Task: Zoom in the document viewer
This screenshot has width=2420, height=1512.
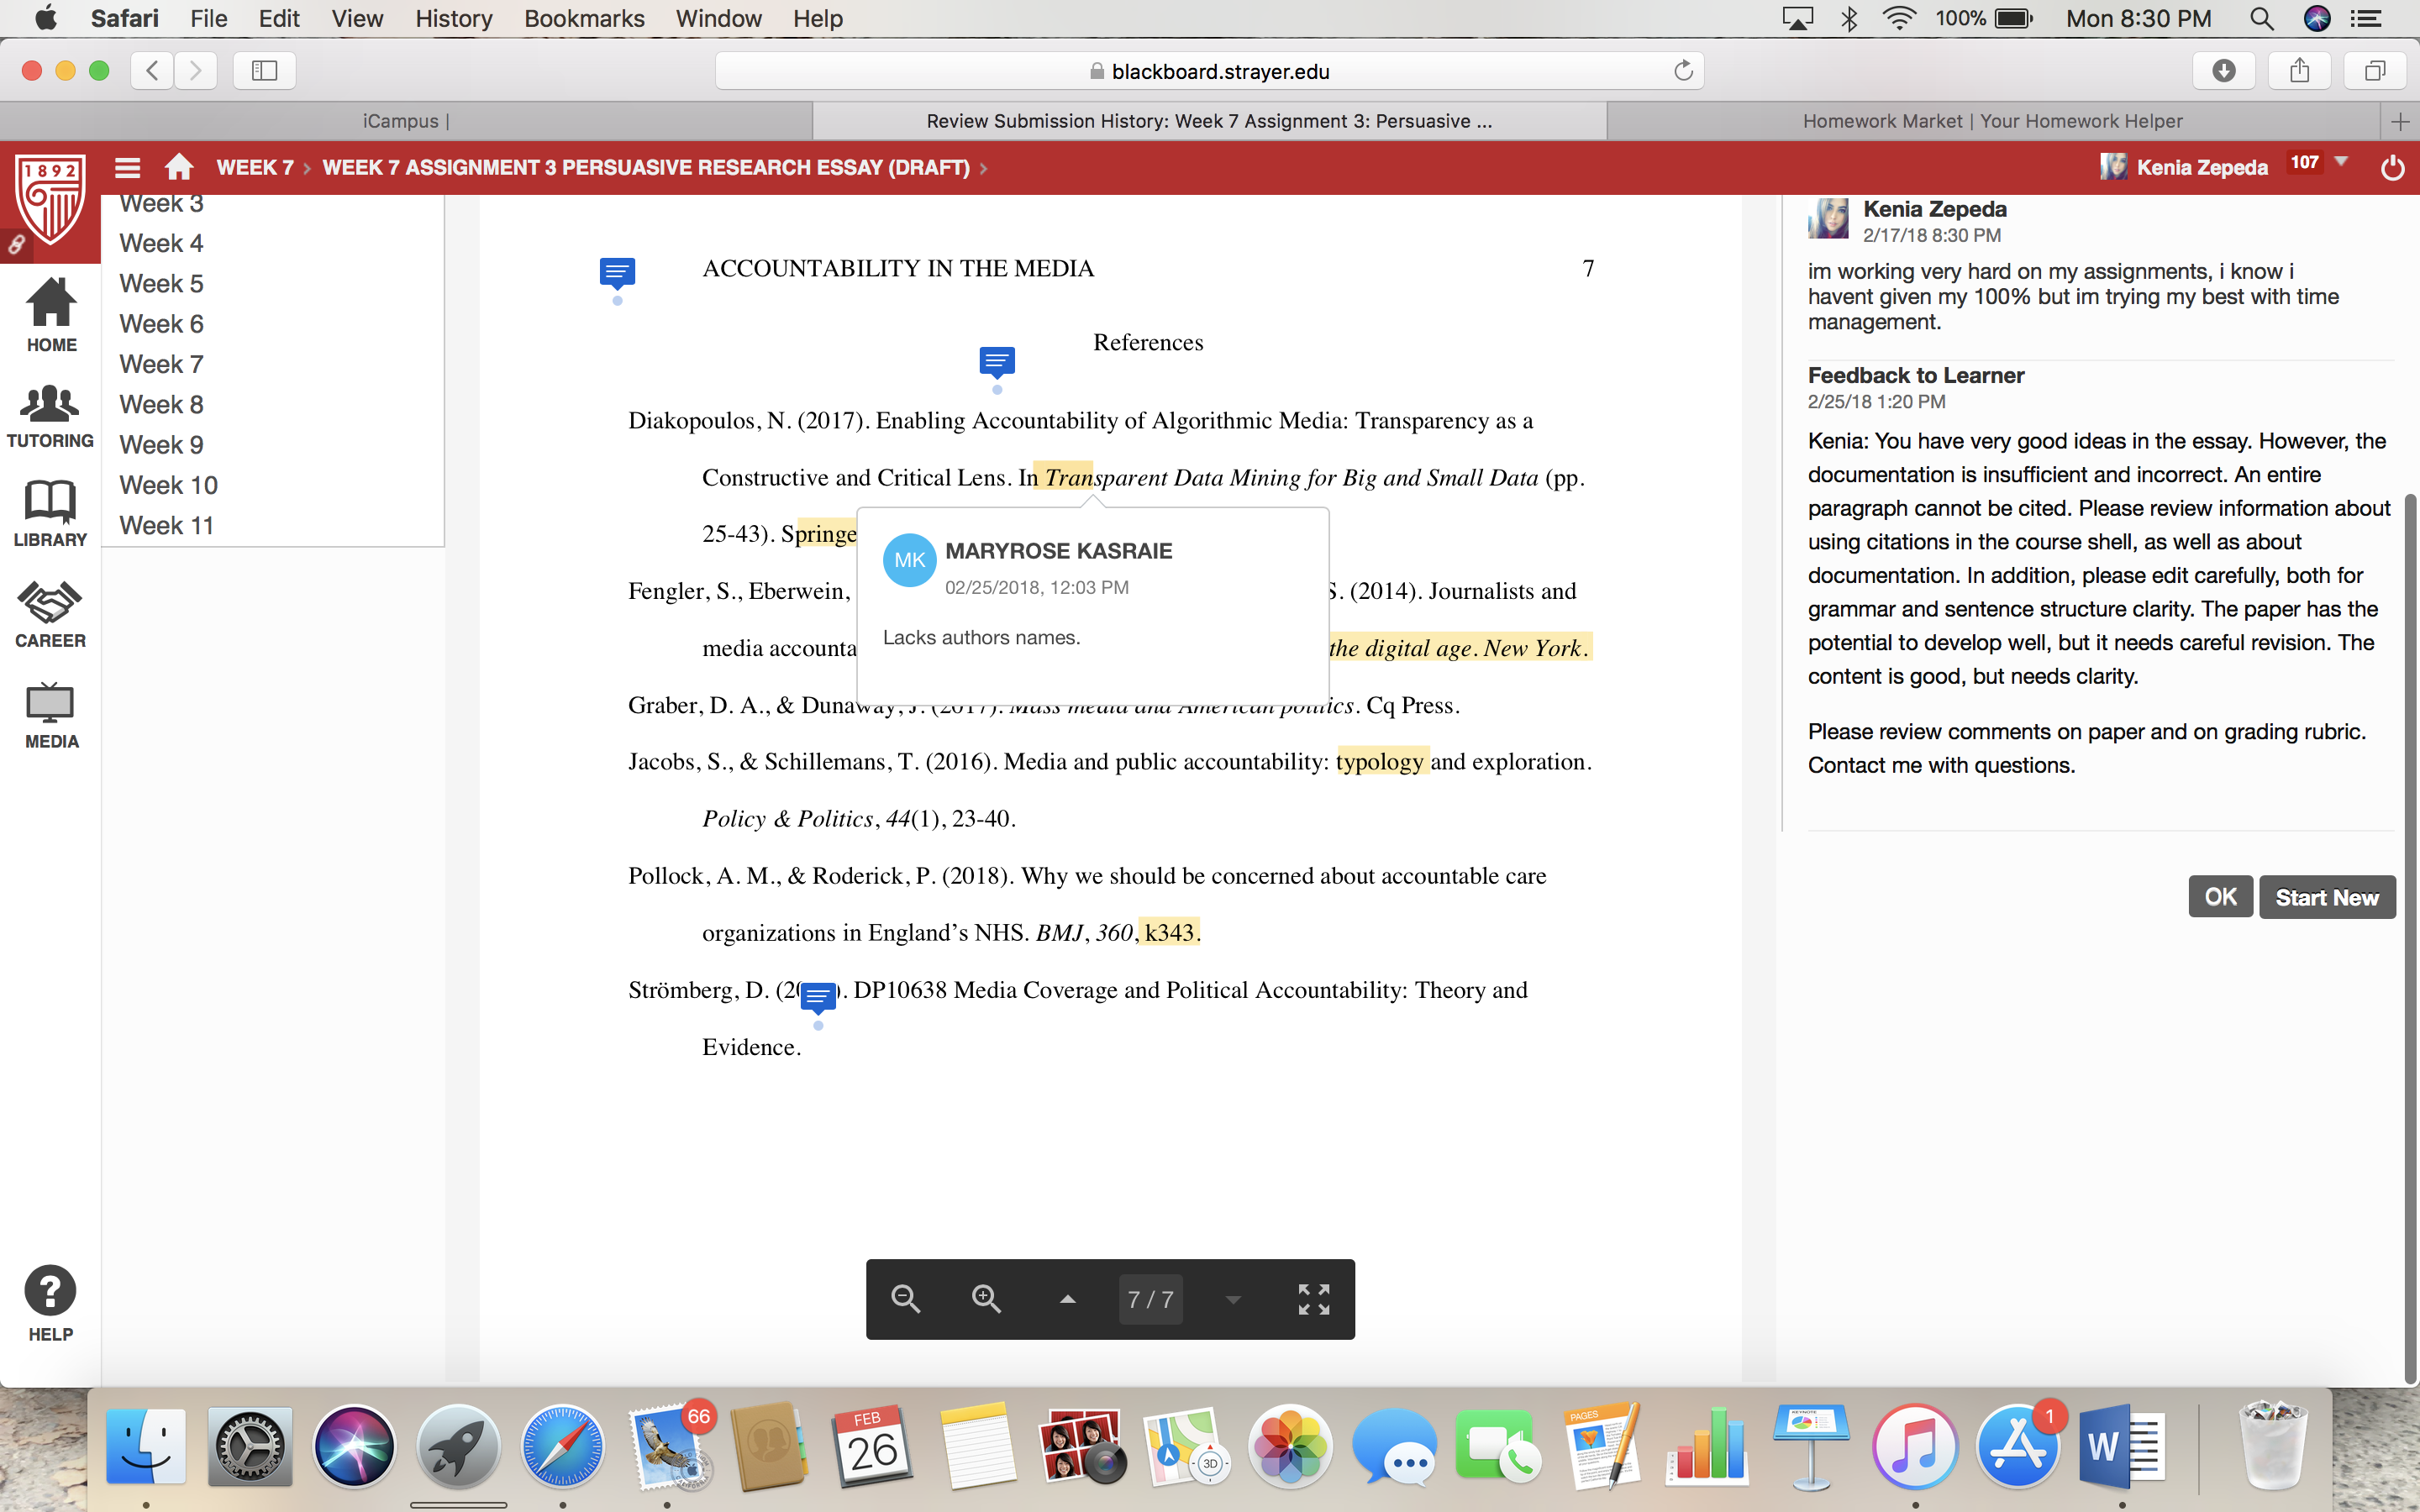Action: [x=987, y=1299]
